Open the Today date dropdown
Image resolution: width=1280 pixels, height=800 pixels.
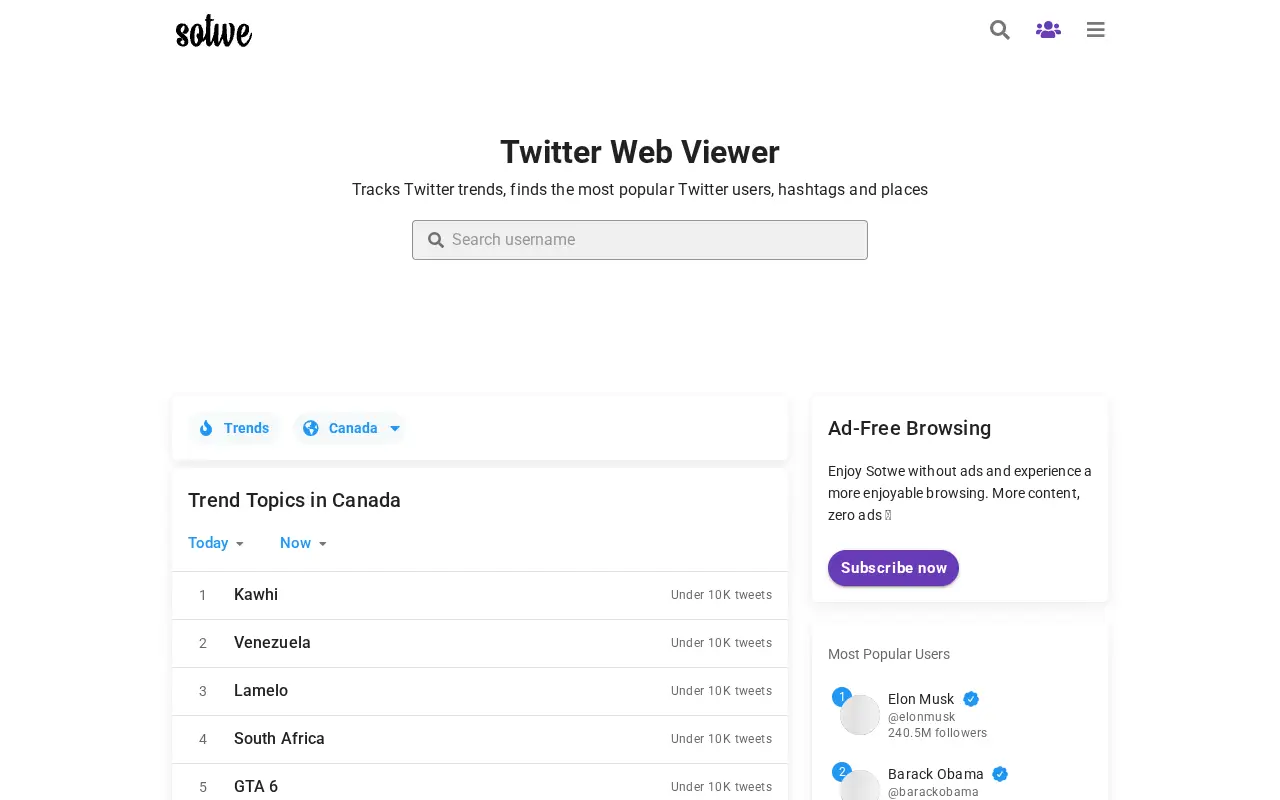(216, 543)
